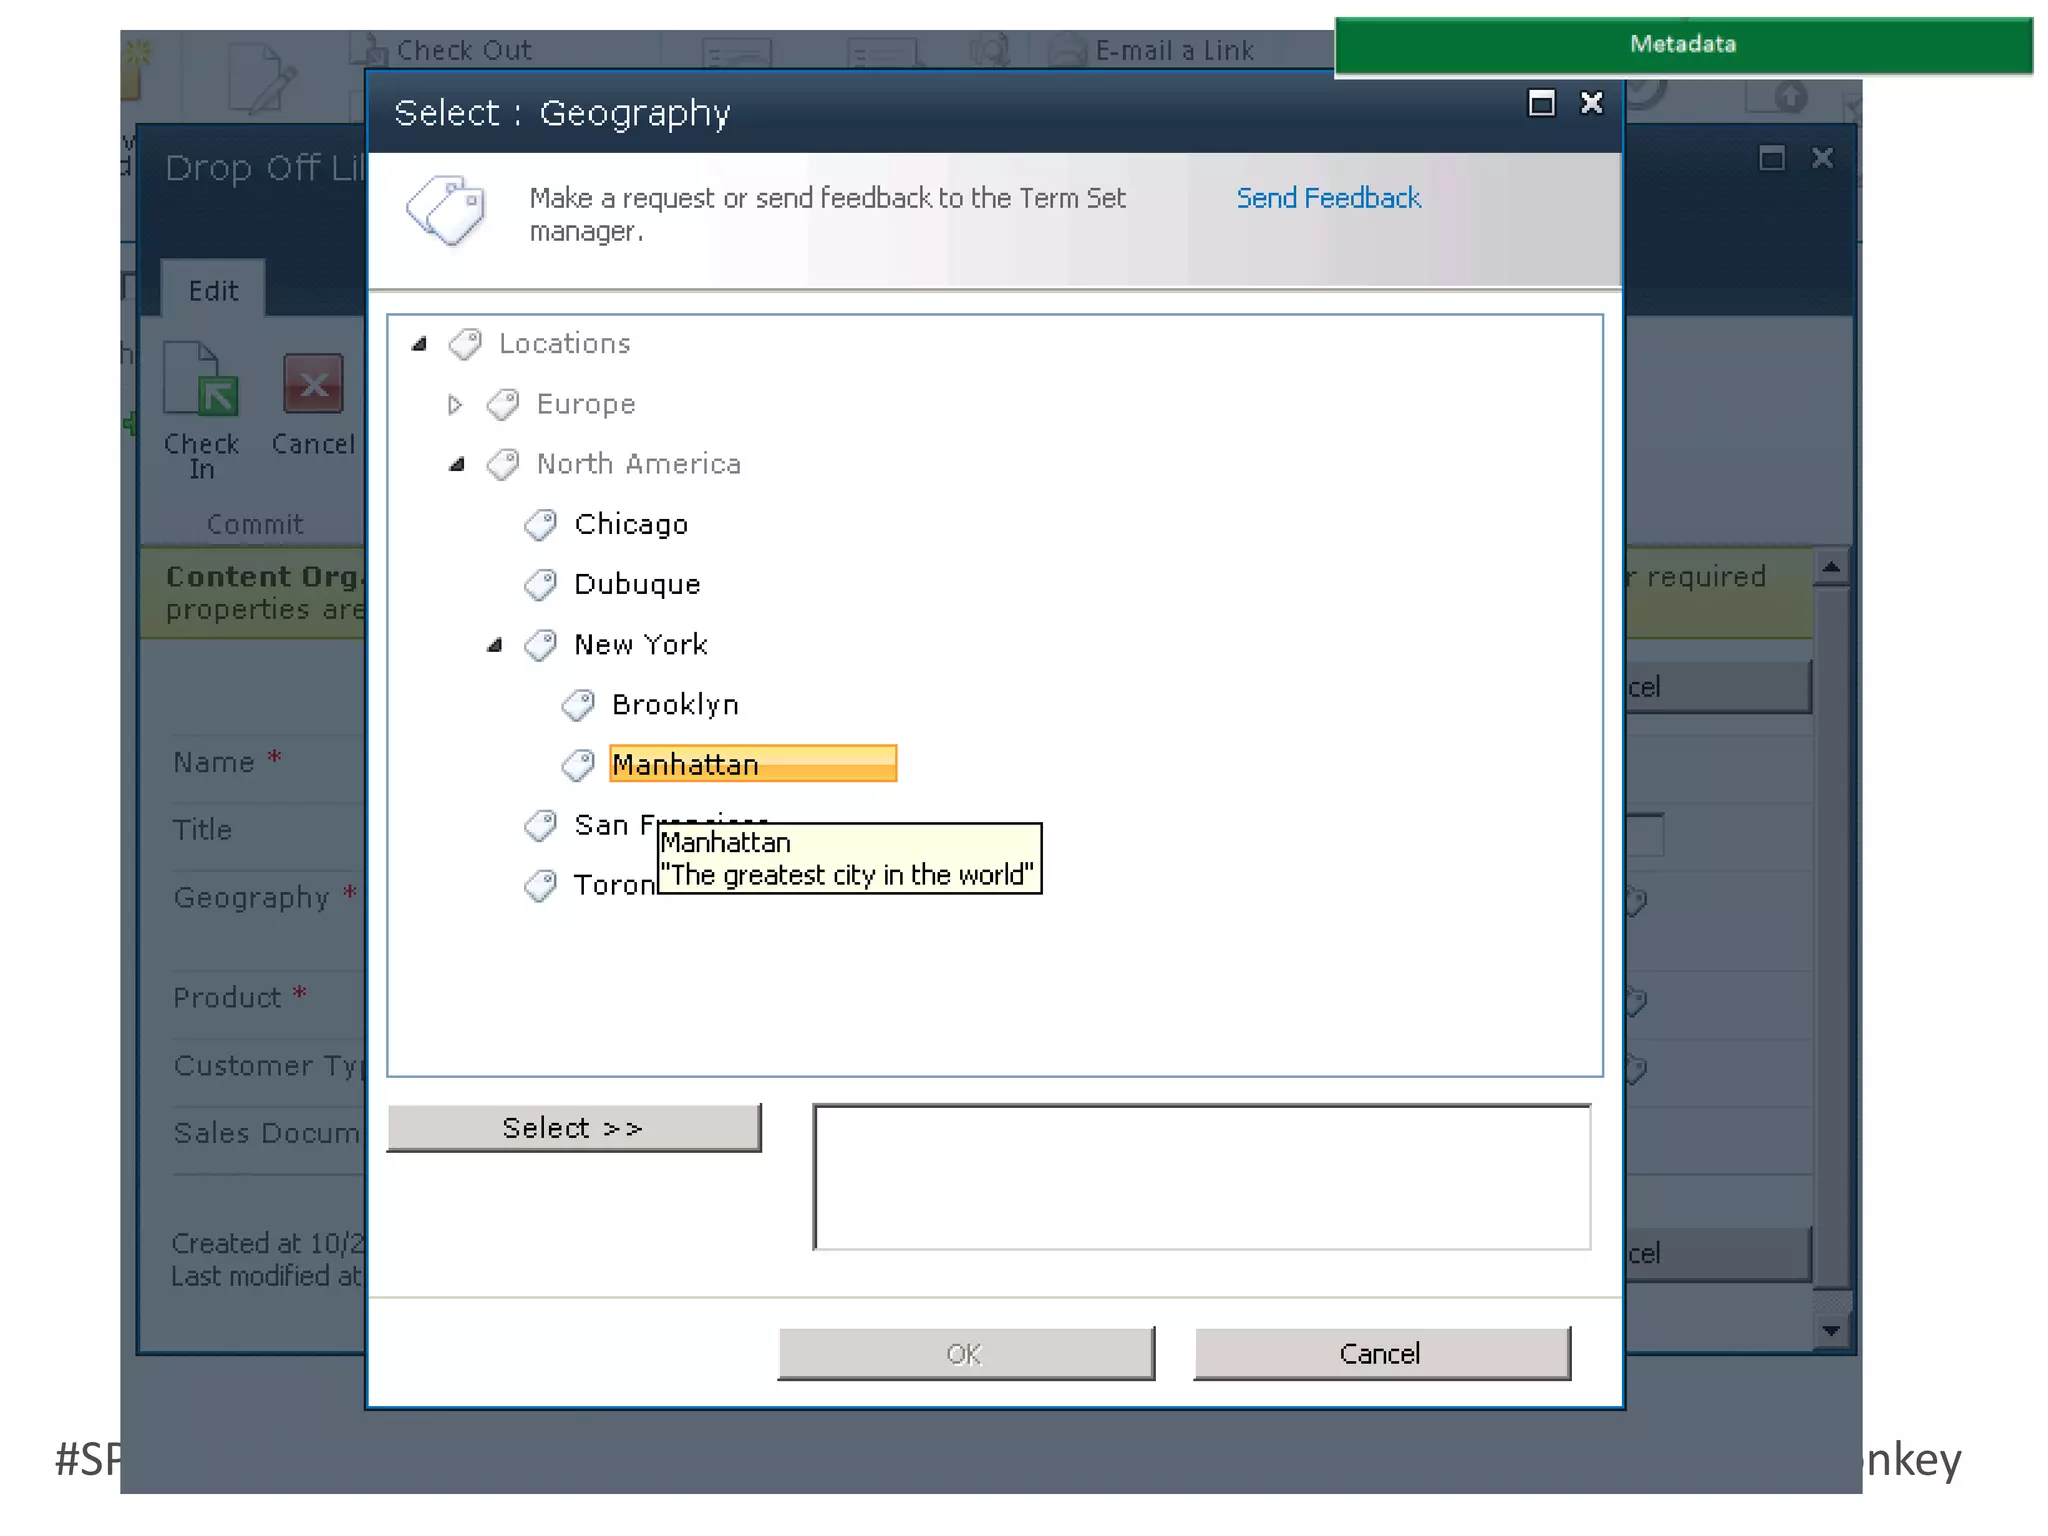Collapse the North America node
Screen dimensions: 2048x1536
pos(457,464)
